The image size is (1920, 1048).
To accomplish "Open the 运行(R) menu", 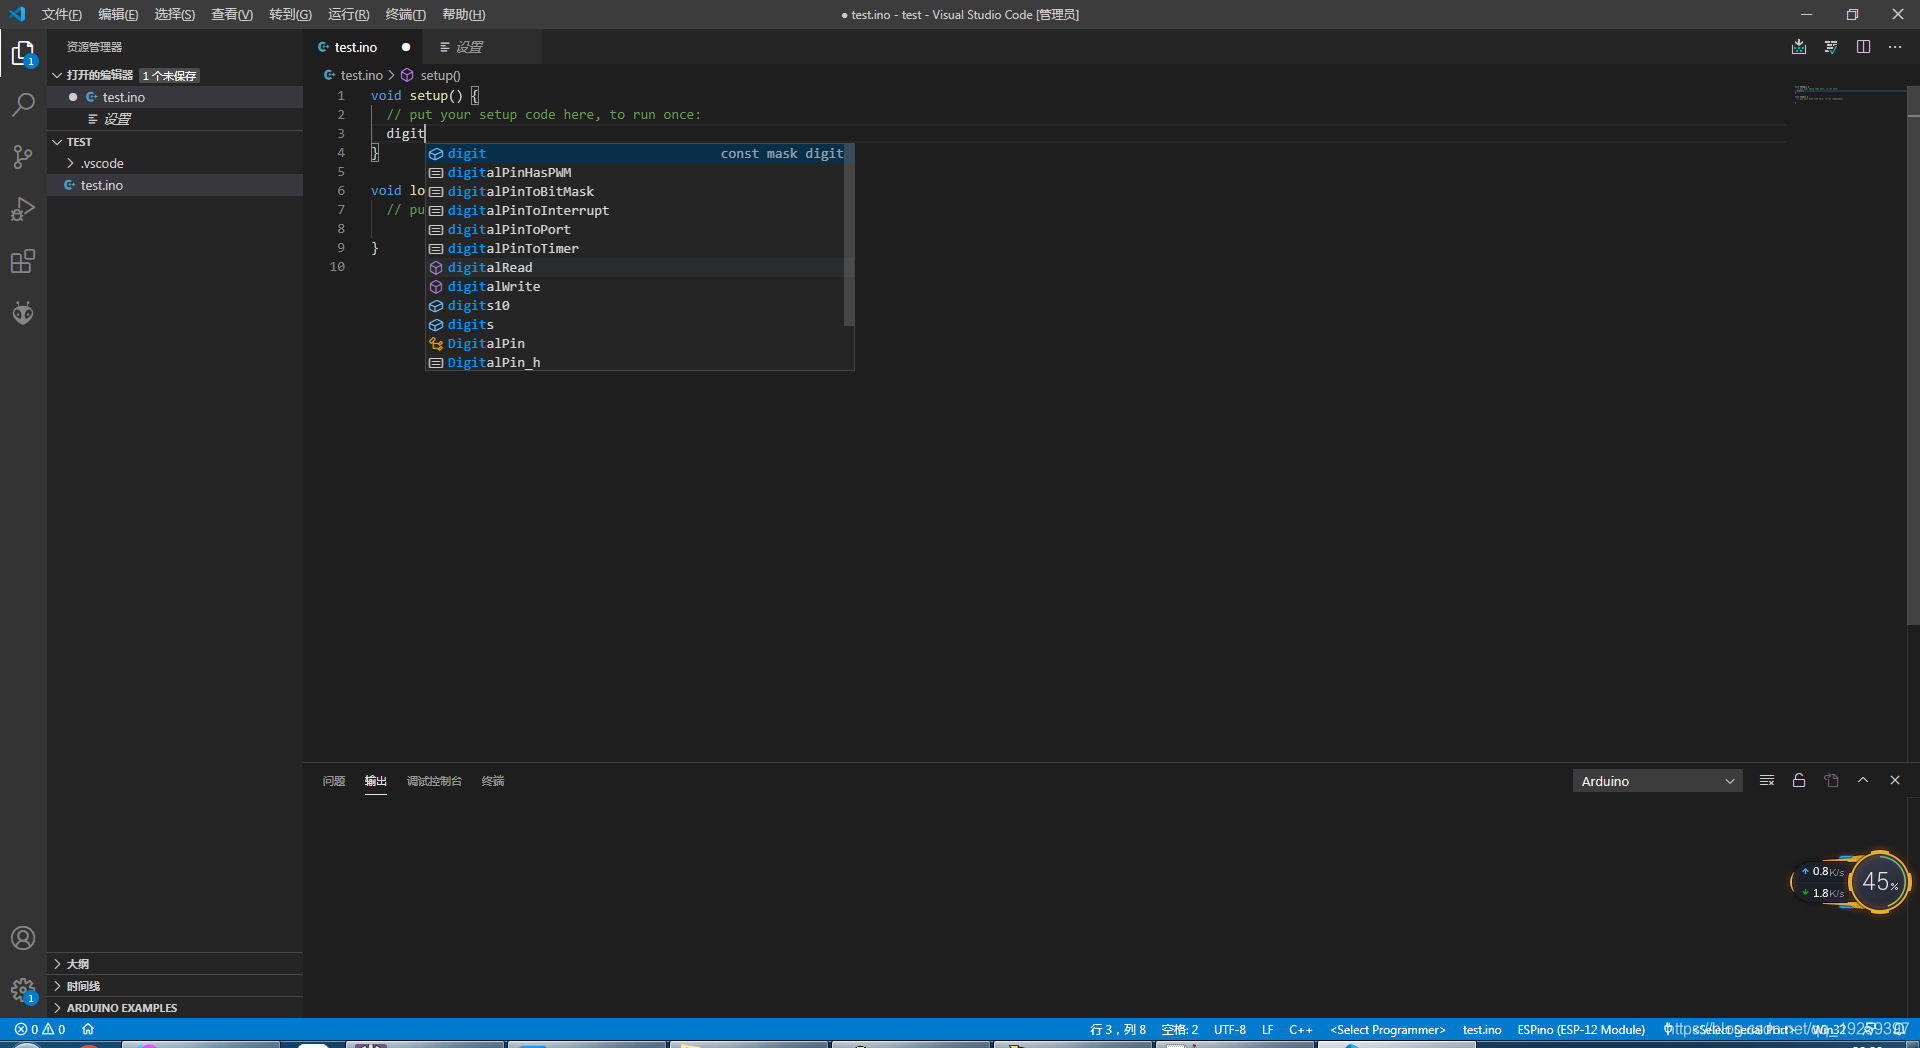I will click(x=349, y=14).
